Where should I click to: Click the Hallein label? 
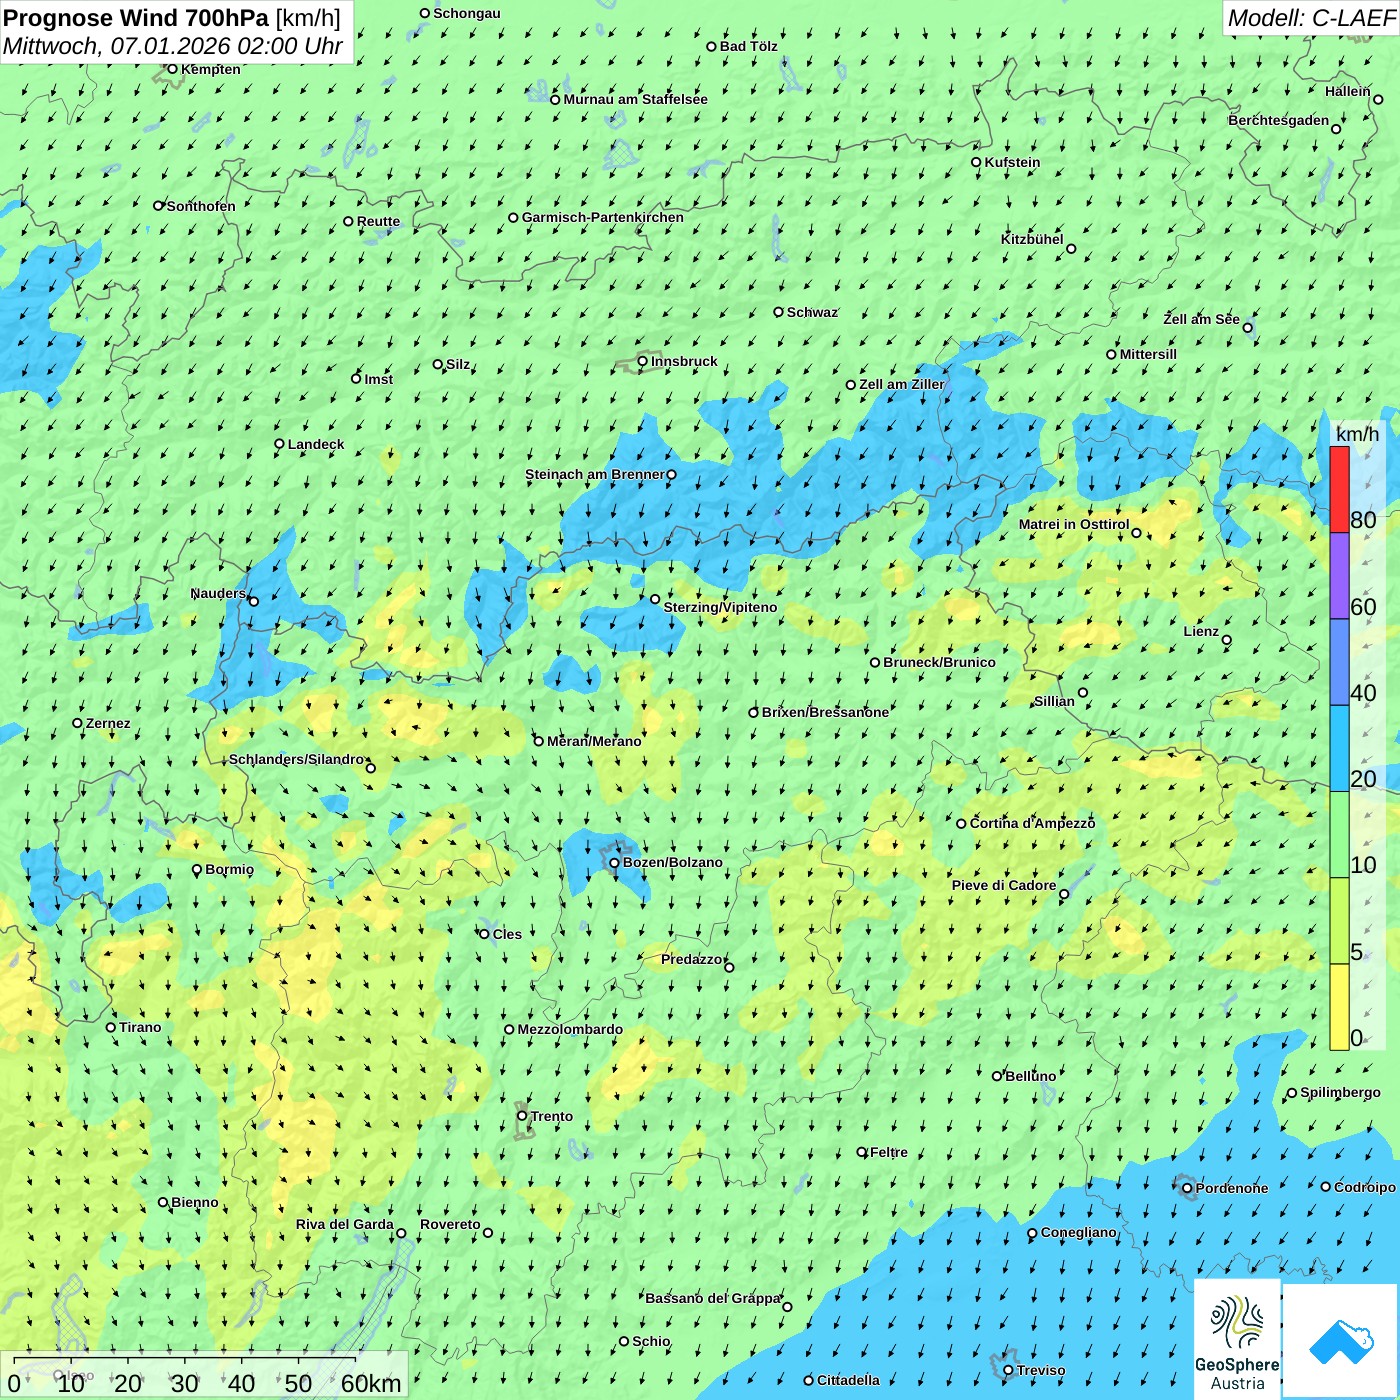tap(1348, 91)
